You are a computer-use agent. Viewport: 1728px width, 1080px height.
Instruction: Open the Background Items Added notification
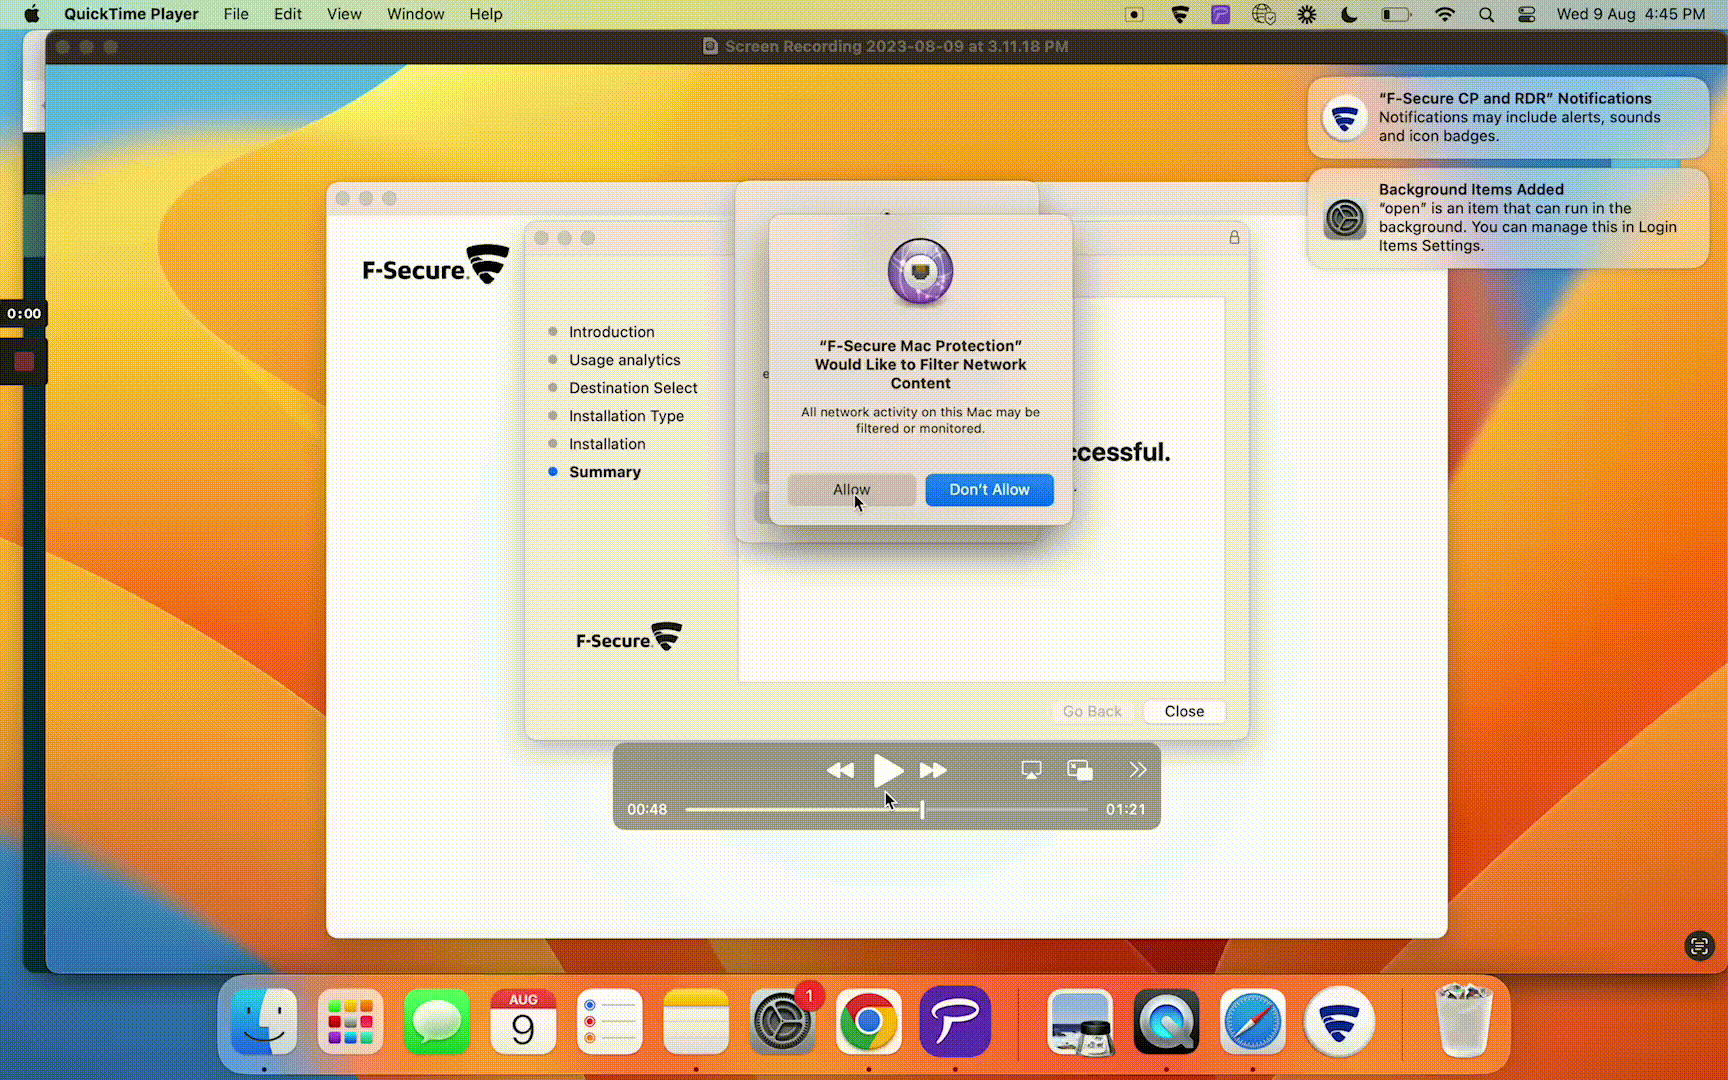1508,218
